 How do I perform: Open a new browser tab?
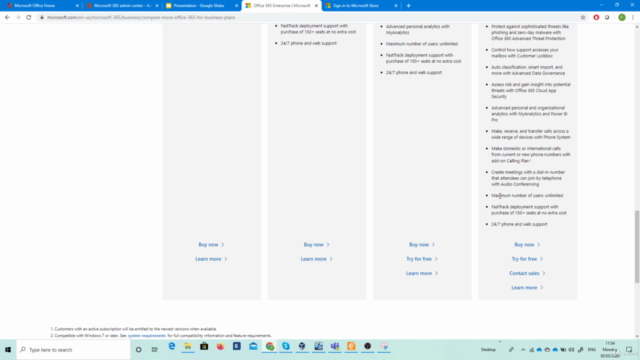click(409, 6)
